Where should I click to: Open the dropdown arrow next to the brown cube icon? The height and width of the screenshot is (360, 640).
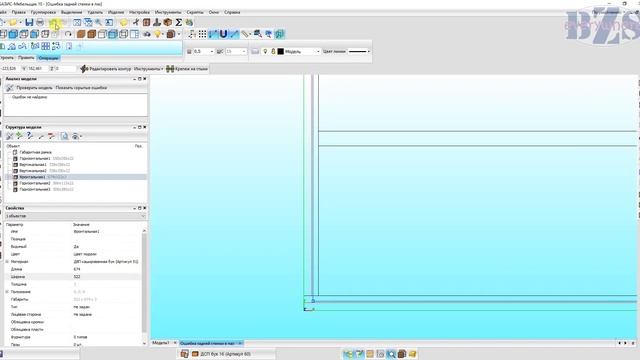point(179,34)
